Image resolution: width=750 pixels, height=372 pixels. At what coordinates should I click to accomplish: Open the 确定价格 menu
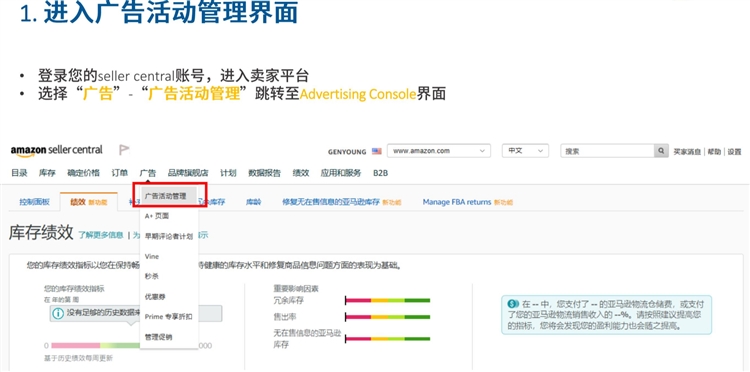pyautogui.click(x=83, y=173)
